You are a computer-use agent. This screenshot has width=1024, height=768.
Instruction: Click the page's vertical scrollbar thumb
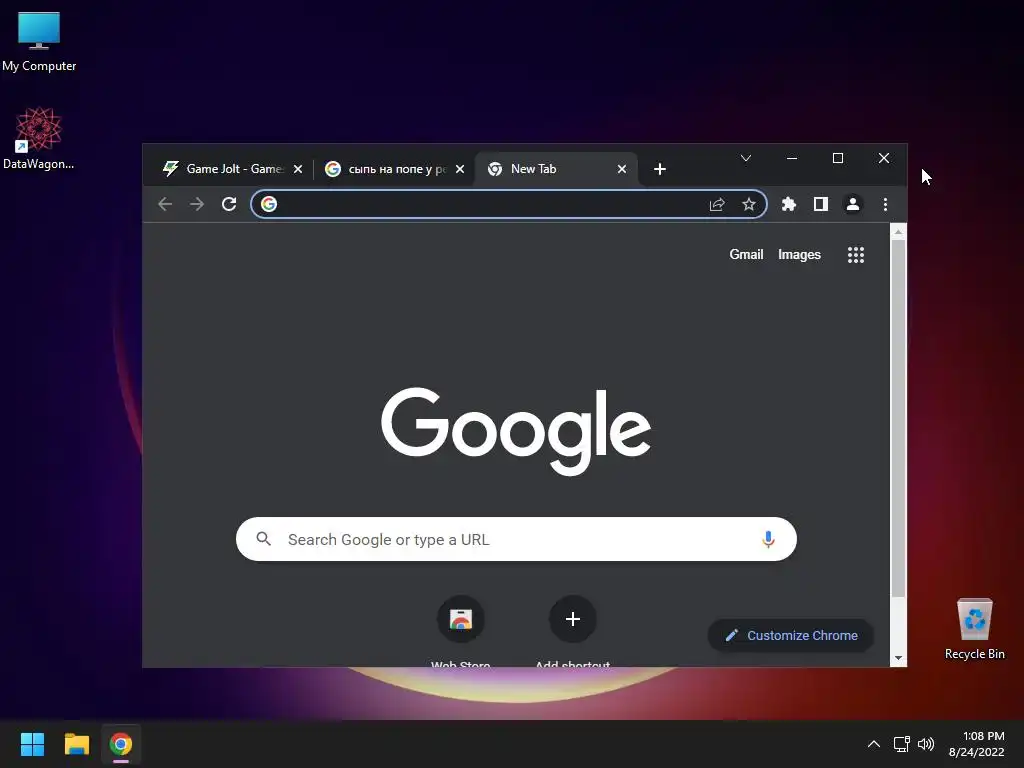[x=899, y=418]
